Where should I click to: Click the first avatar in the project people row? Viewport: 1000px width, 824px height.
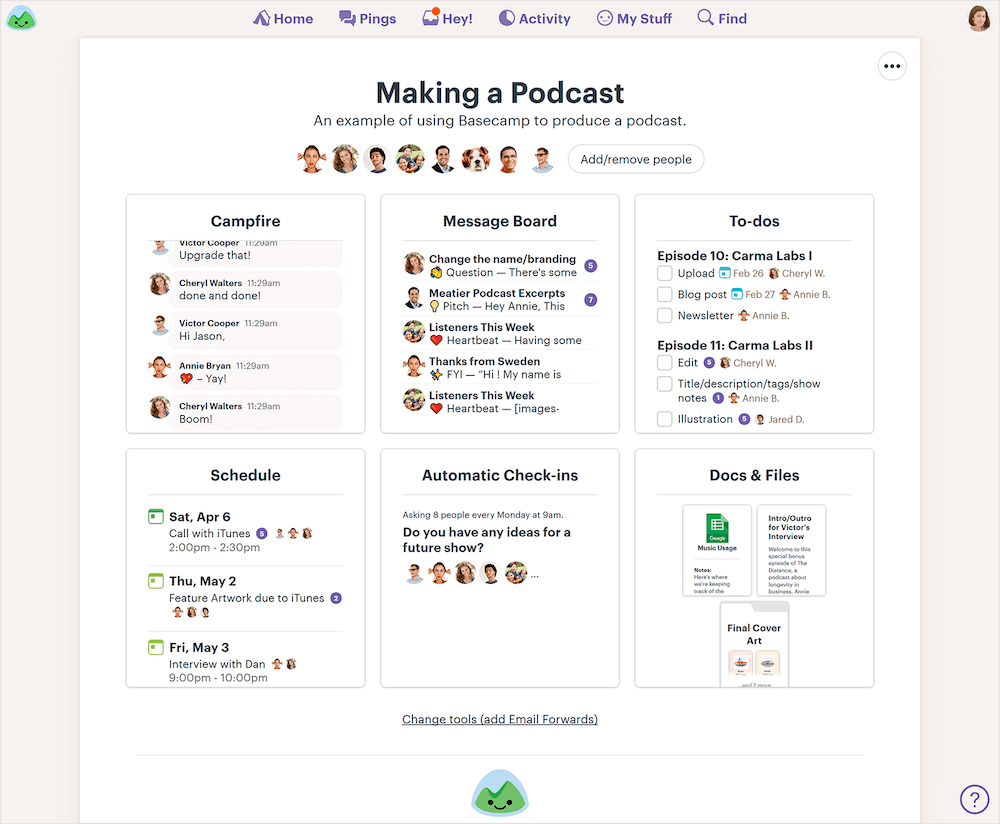[x=312, y=159]
